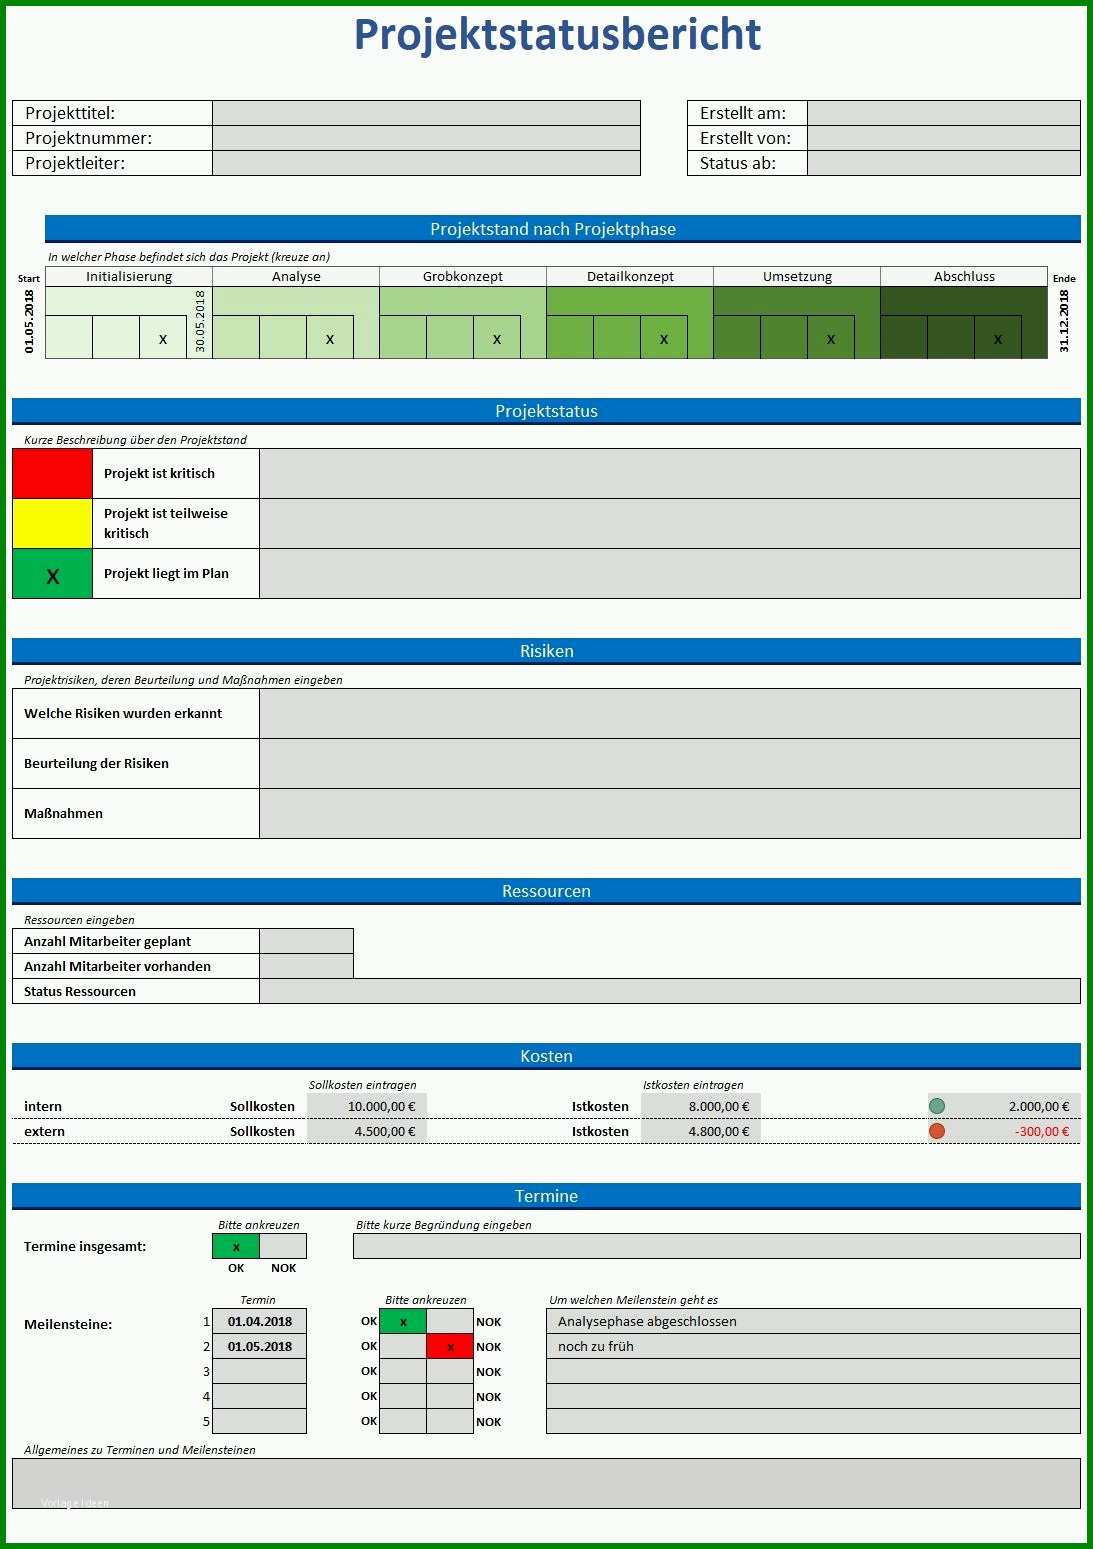Toggle the red NOK box for milestone 2
1093x1549 pixels.
[450, 1346]
